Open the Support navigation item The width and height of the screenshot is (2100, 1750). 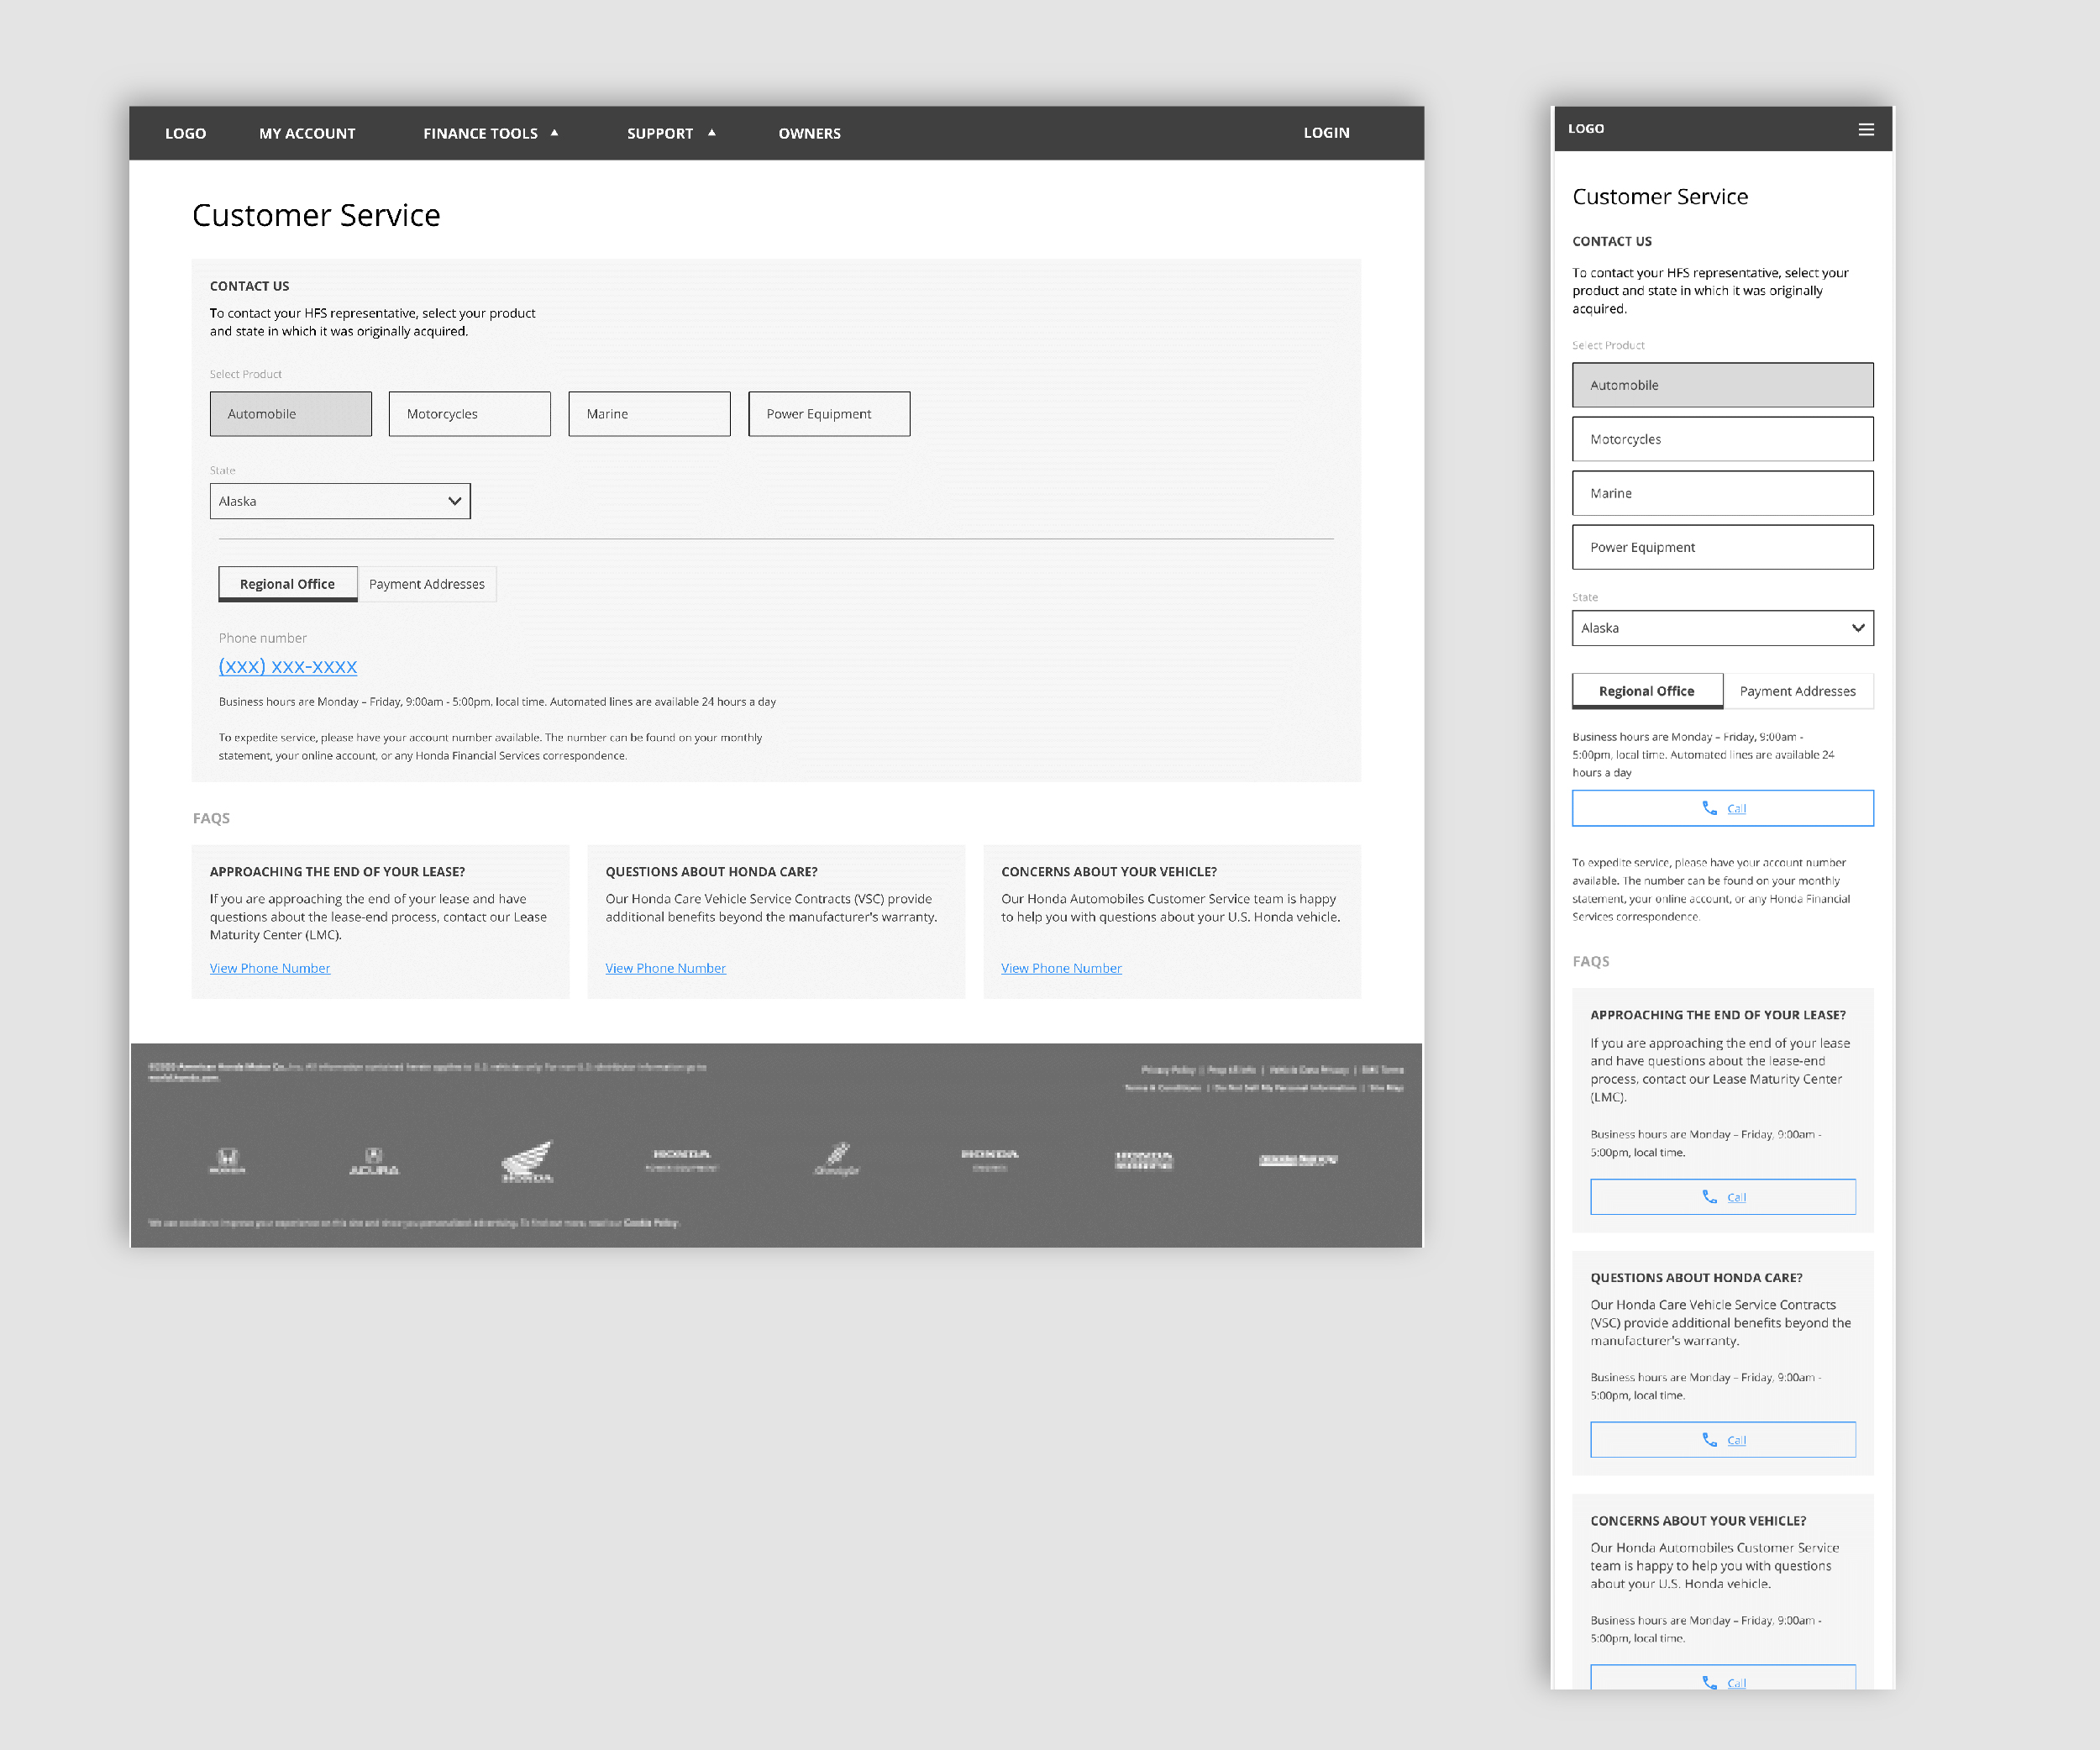[x=660, y=133]
